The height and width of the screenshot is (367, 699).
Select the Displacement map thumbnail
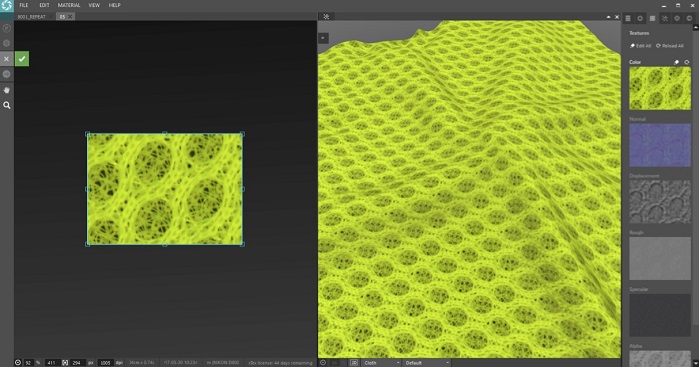point(660,202)
